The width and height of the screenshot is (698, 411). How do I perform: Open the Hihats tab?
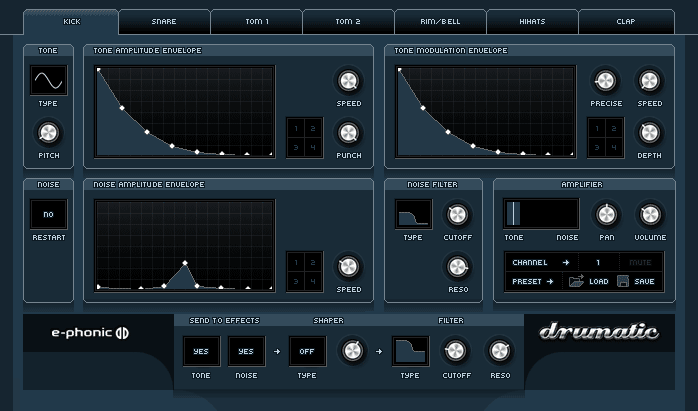coord(532,22)
